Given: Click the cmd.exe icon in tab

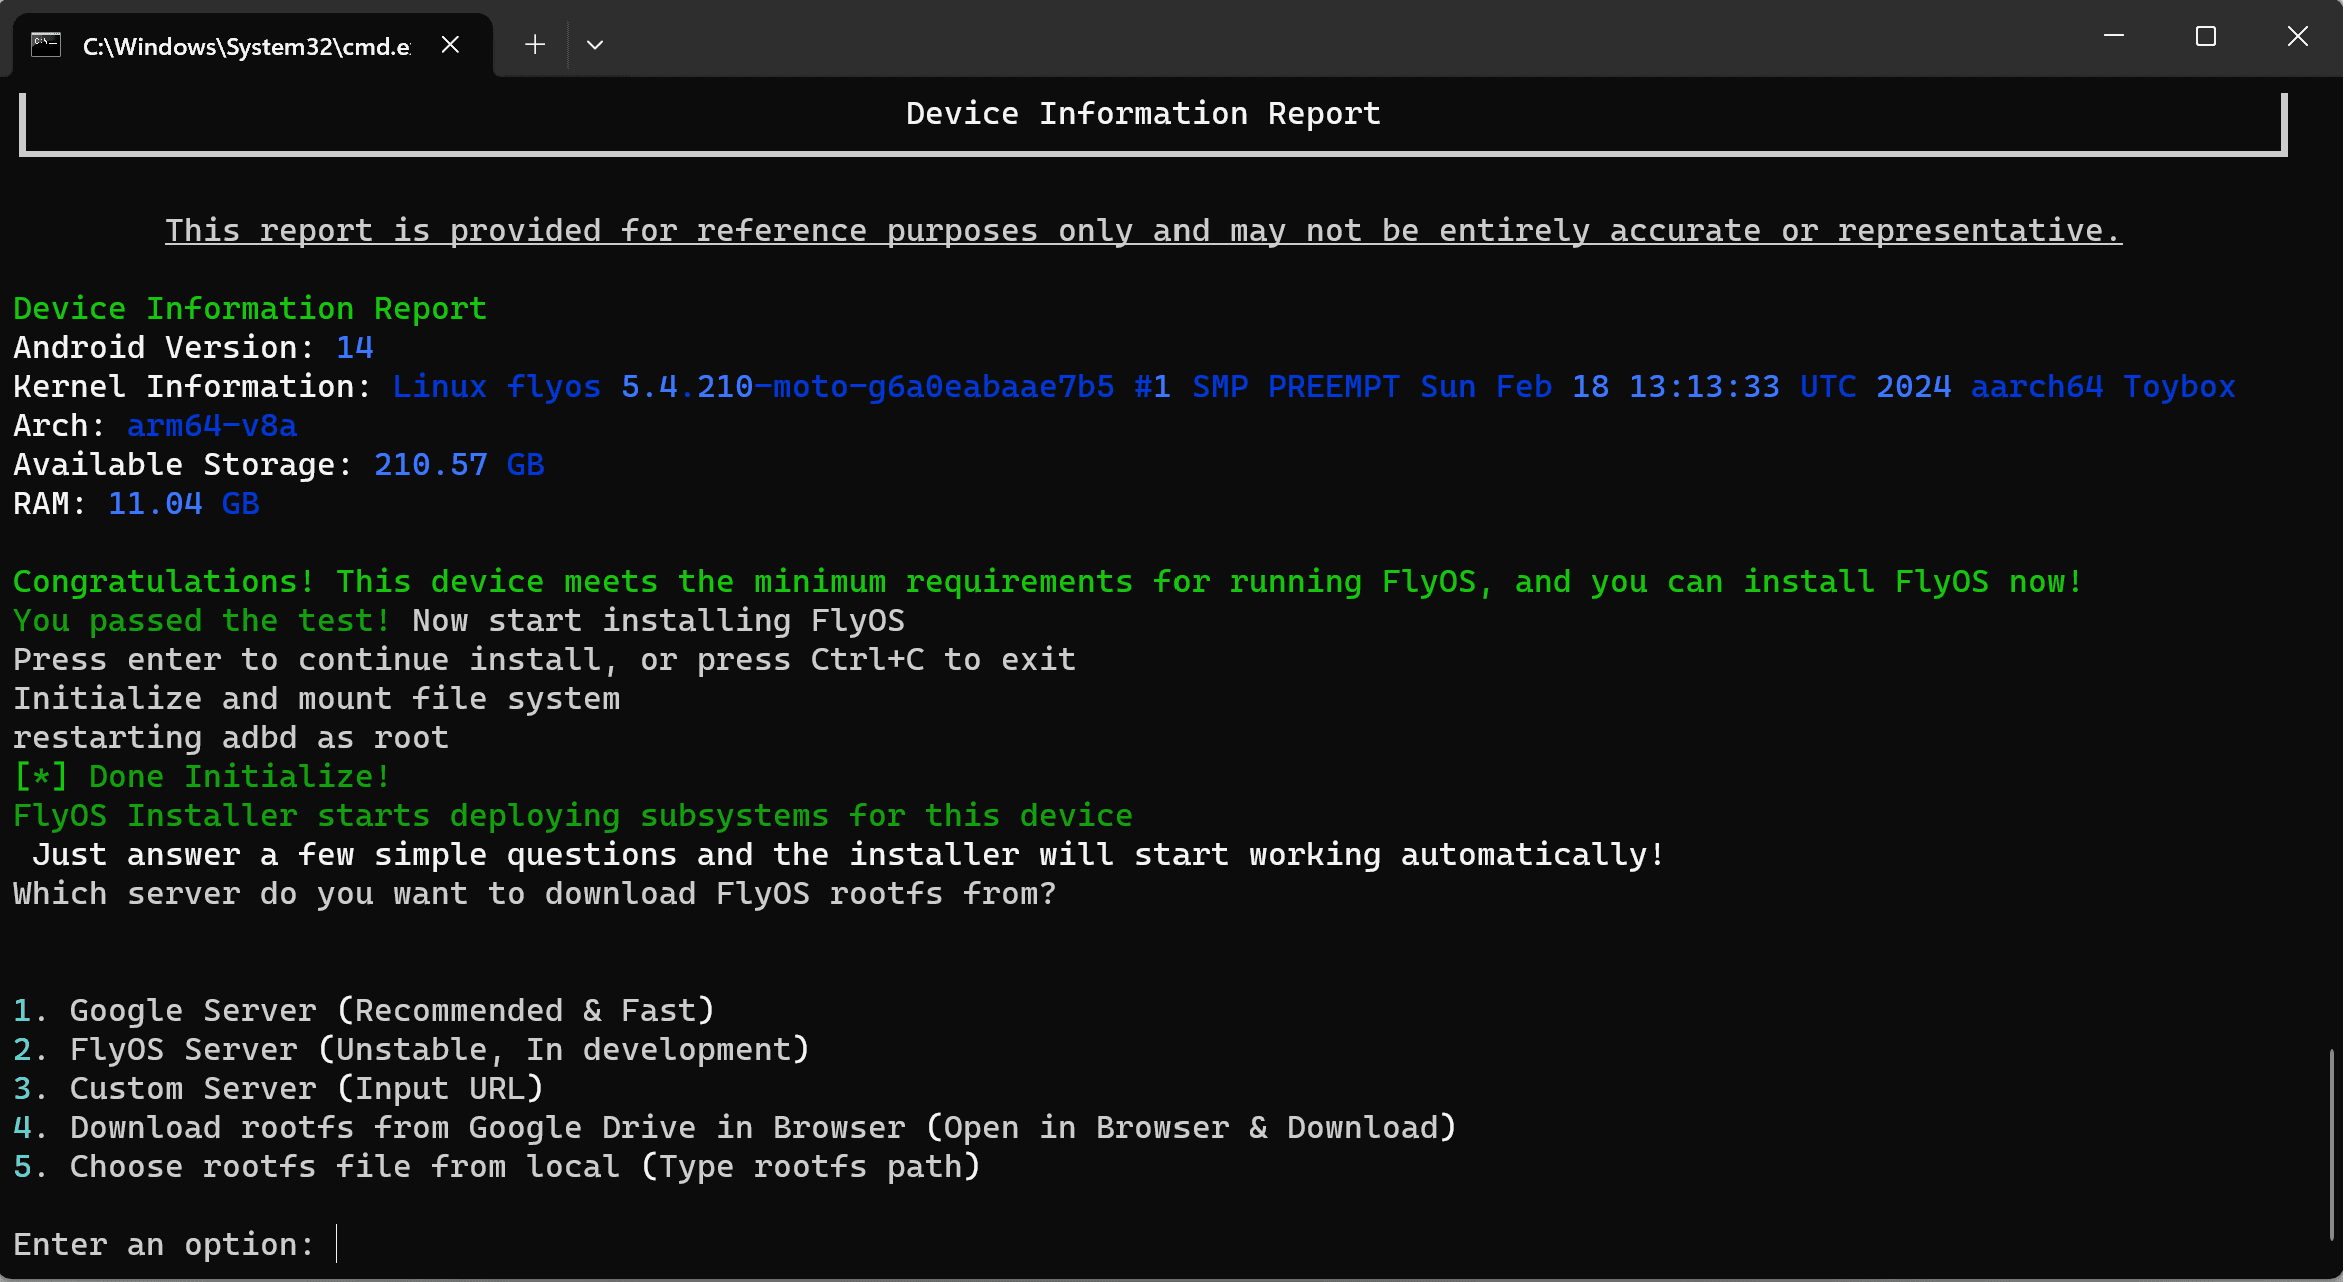Looking at the screenshot, I should 46,45.
